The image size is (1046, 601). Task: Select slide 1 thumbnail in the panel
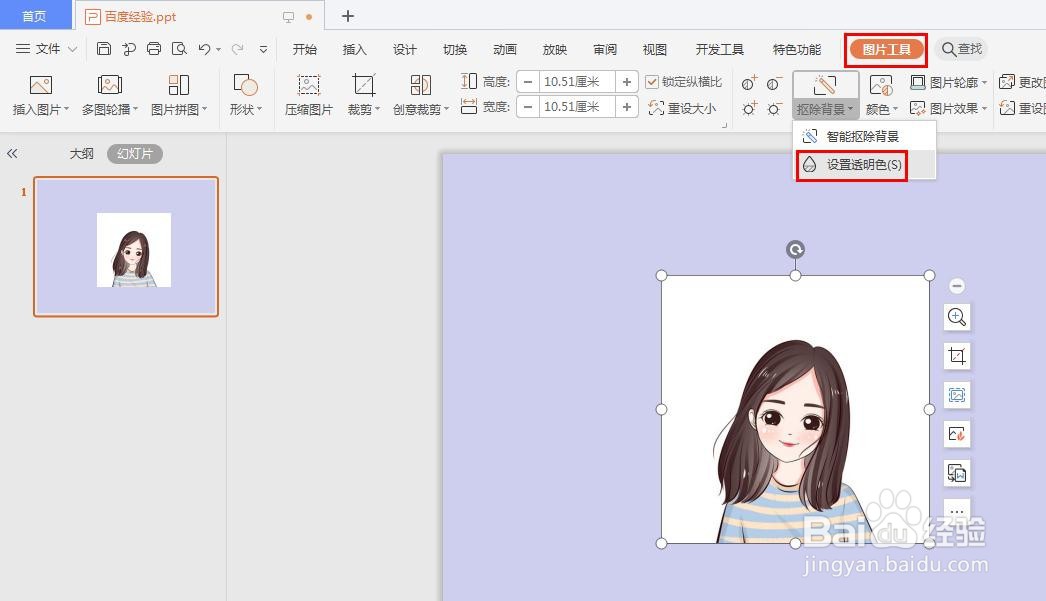[x=125, y=245]
